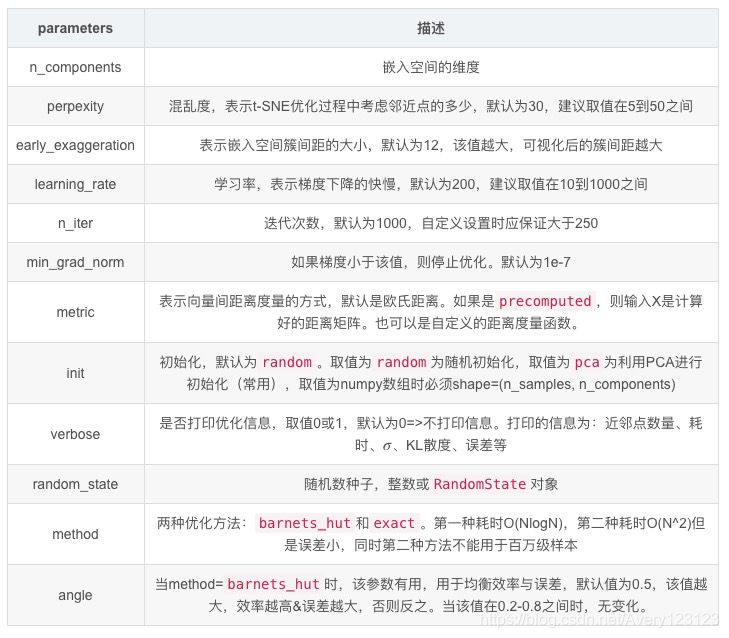This screenshot has height=638, width=729.
Task: Select the metric parameter cell
Action: click(x=75, y=312)
